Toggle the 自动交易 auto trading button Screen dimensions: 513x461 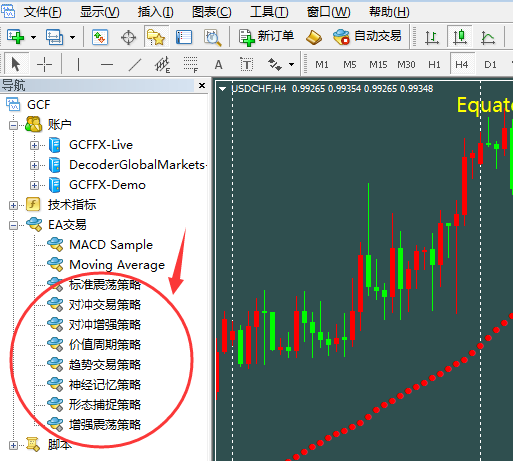[x=368, y=36]
